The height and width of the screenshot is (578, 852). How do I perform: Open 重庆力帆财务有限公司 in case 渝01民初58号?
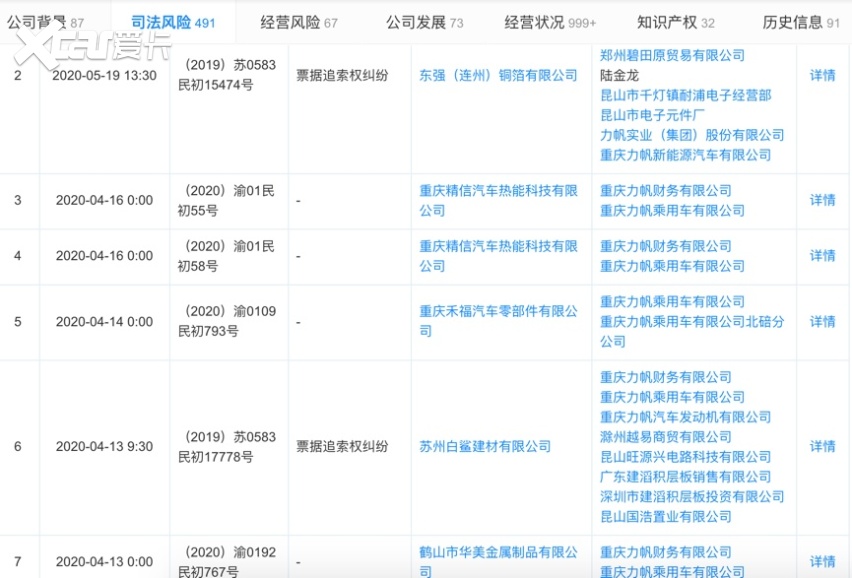point(666,246)
